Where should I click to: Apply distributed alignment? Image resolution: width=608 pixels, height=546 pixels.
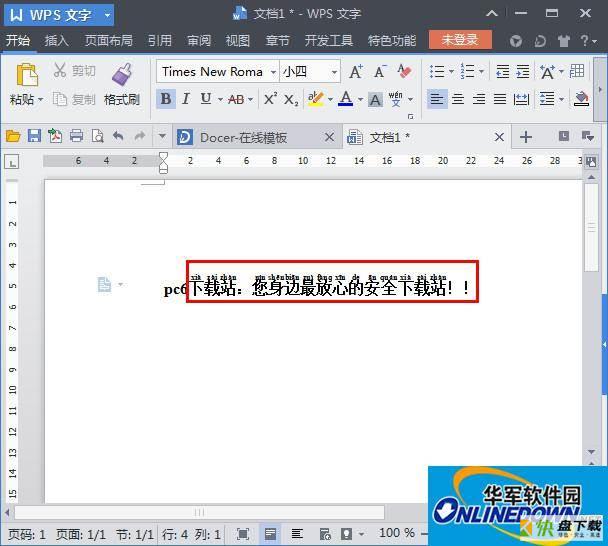(x=521, y=99)
